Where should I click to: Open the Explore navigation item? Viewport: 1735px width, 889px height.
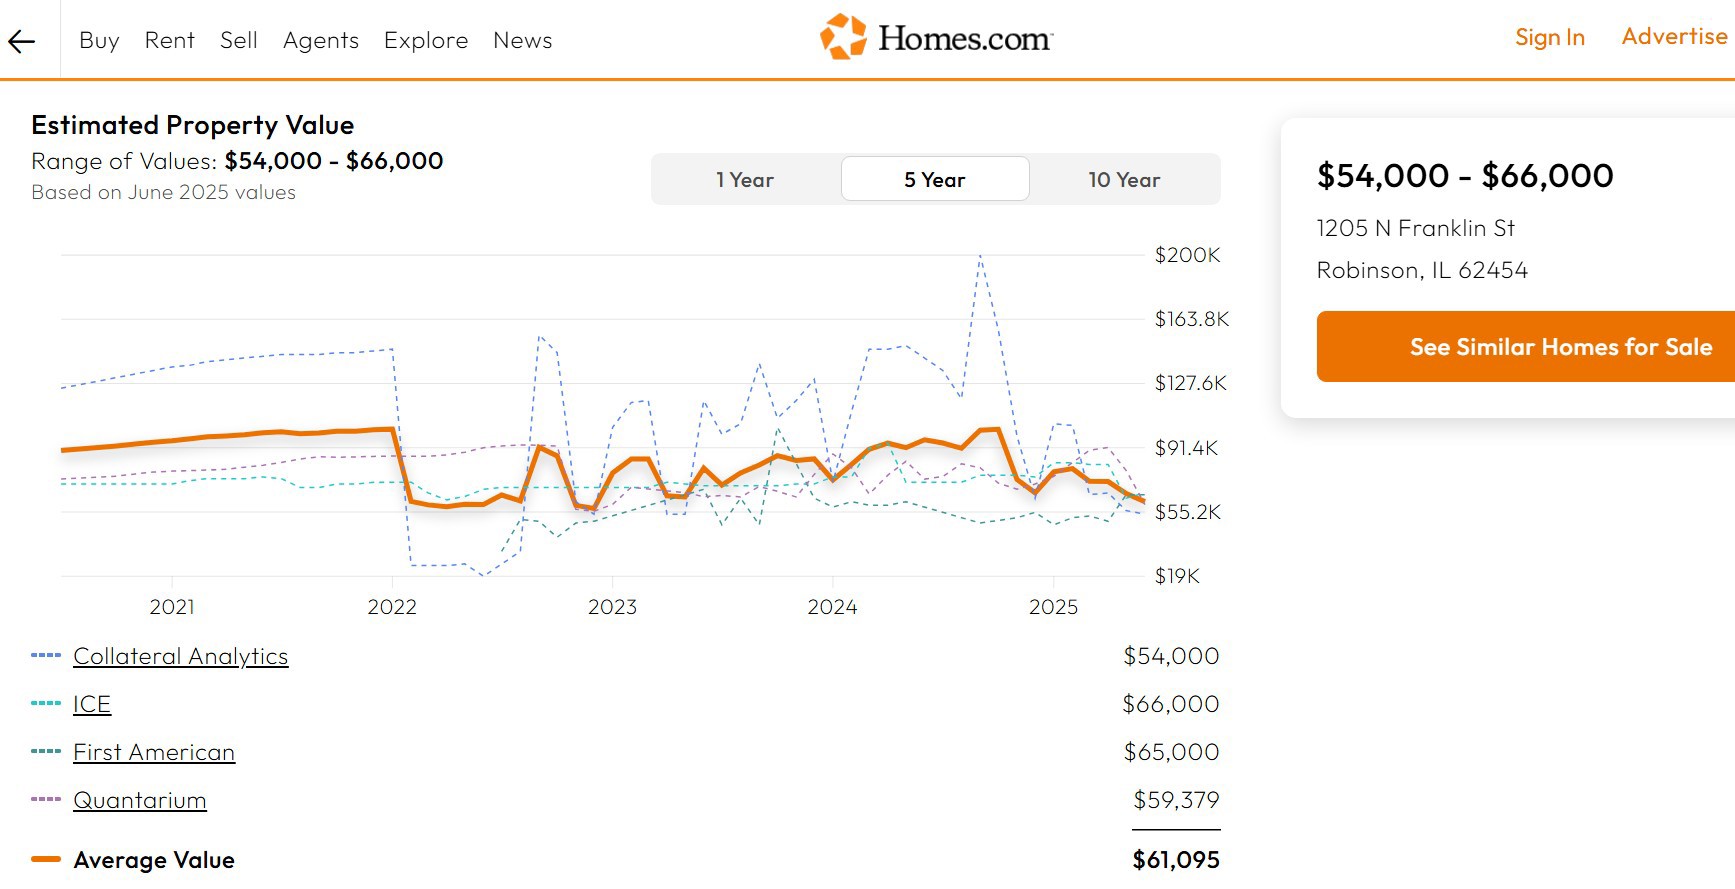pyautogui.click(x=425, y=41)
